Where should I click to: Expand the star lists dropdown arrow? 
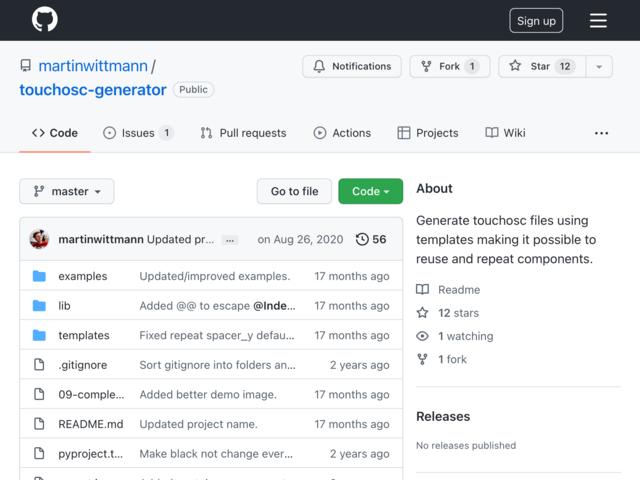[x=599, y=66]
